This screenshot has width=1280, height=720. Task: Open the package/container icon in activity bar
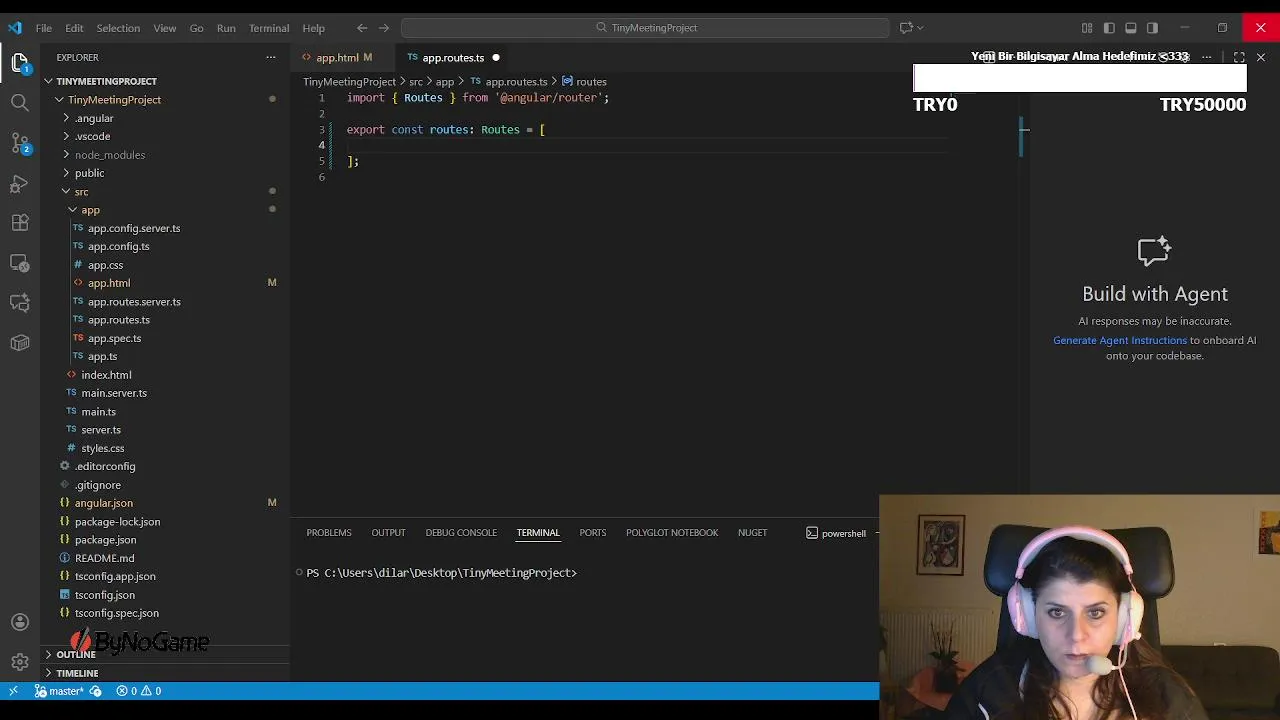20,343
